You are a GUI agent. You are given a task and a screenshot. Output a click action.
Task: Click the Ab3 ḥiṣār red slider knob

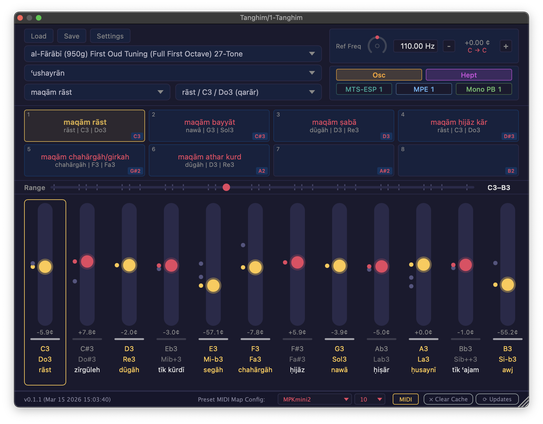tap(381, 267)
